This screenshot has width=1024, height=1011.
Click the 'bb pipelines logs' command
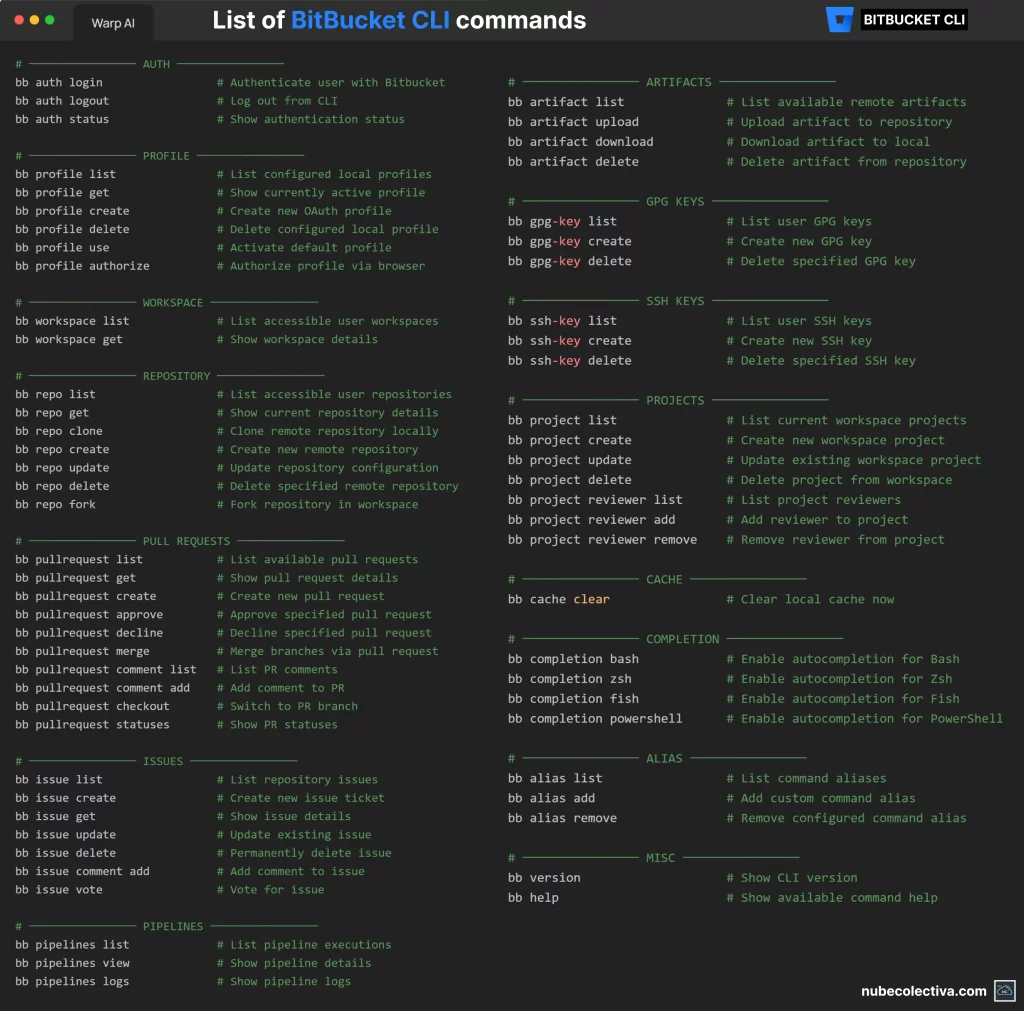coord(72,981)
